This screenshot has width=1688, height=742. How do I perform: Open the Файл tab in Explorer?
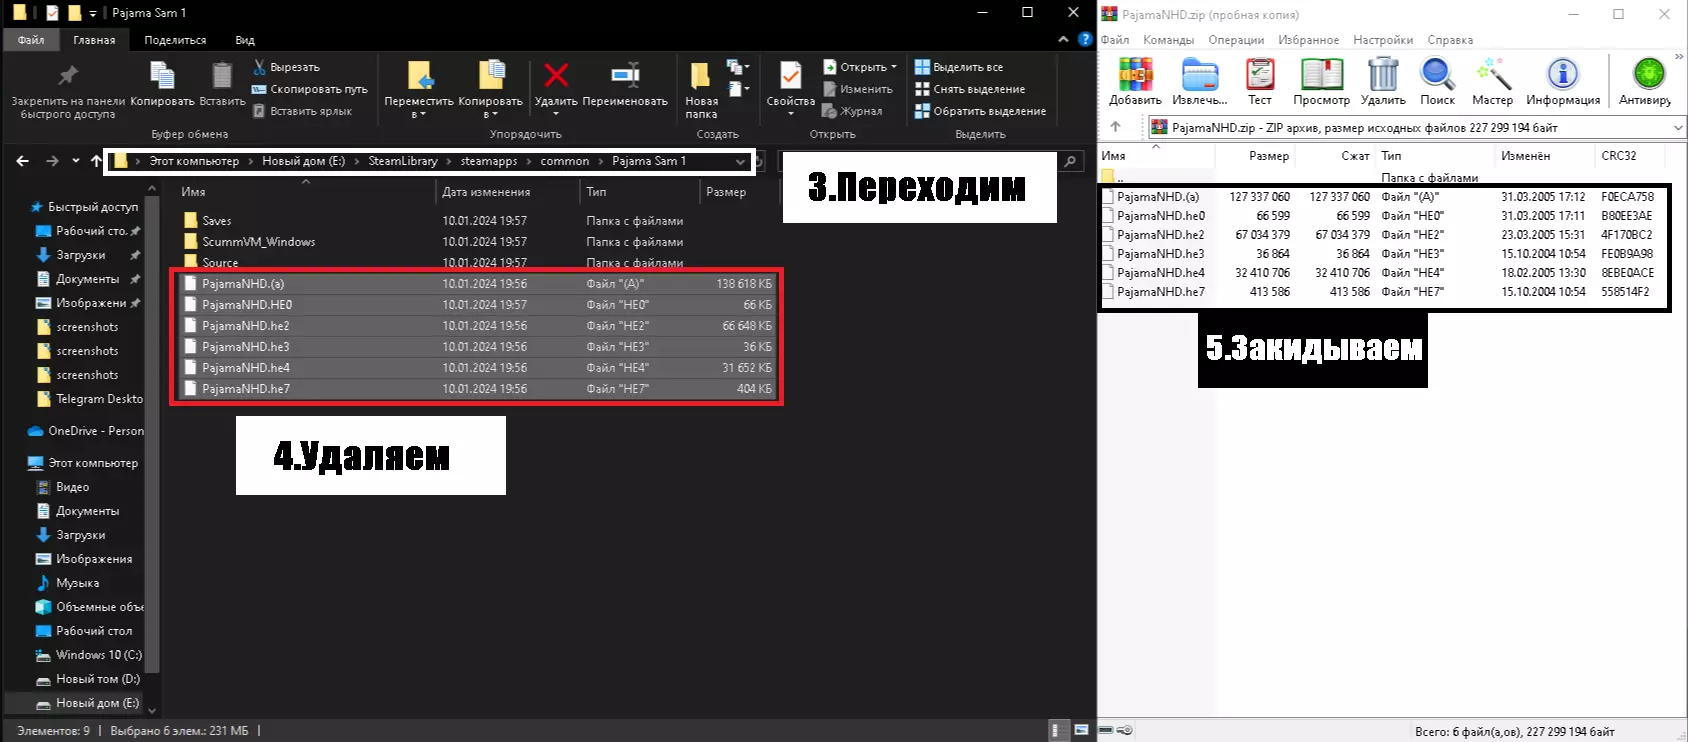31,40
